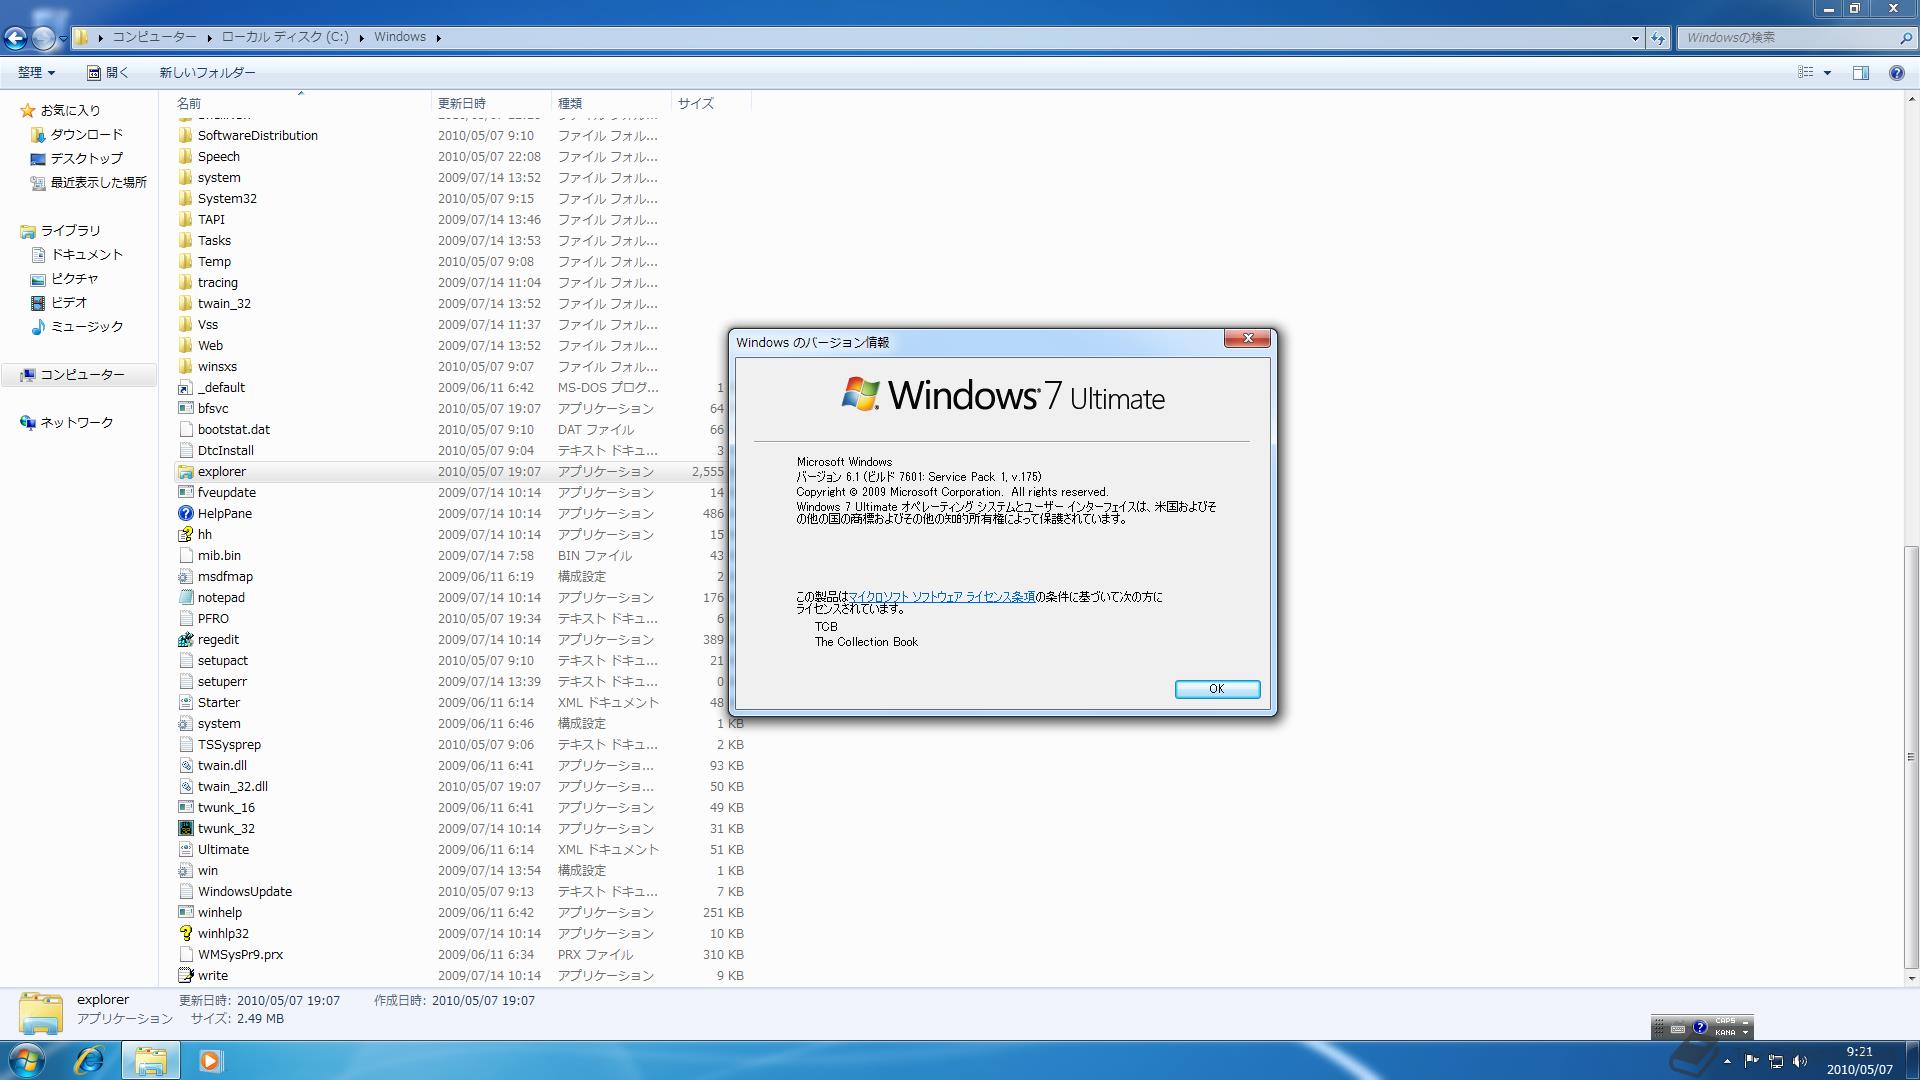Click ローカル ディスク (C:) breadcrumb segment
1920x1080 pixels.
tap(285, 37)
